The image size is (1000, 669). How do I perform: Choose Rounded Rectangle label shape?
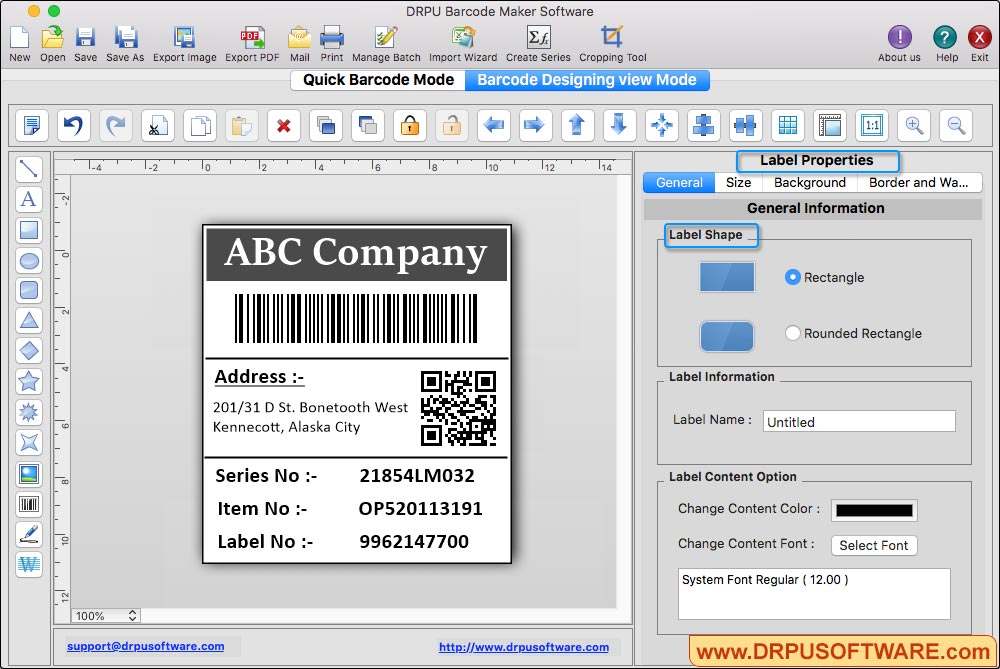click(791, 333)
